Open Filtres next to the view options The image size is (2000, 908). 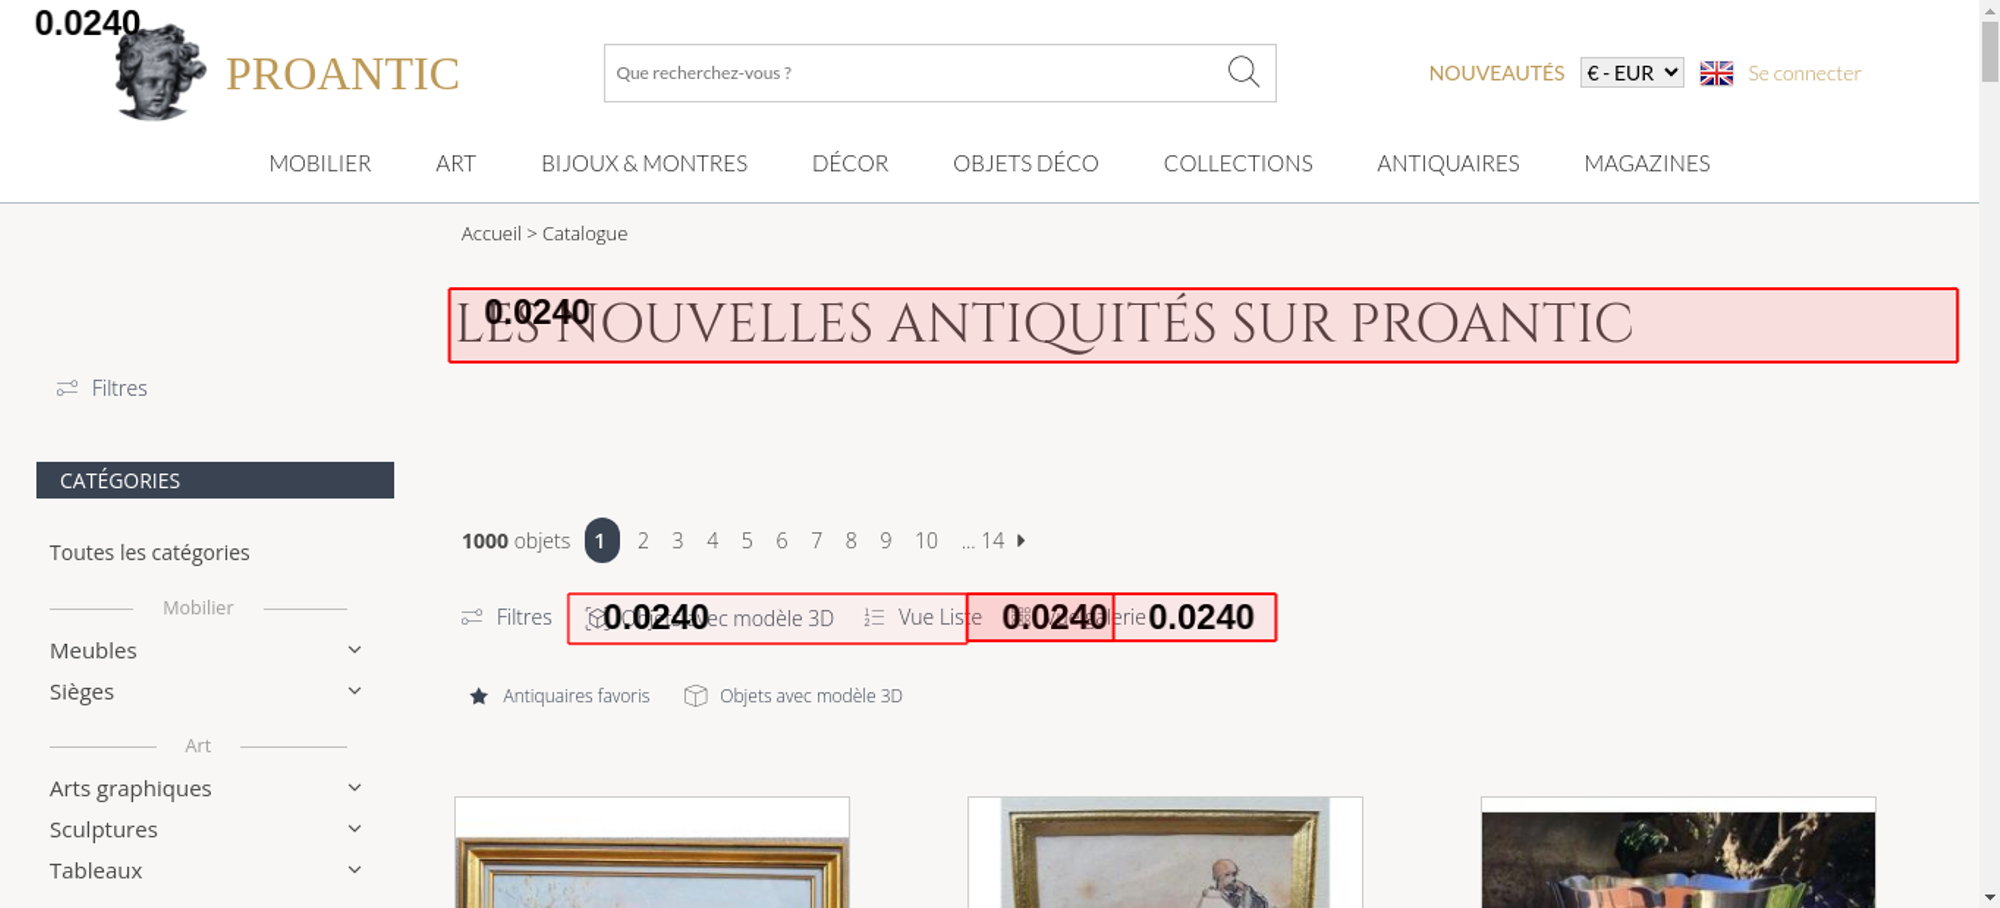[506, 618]
